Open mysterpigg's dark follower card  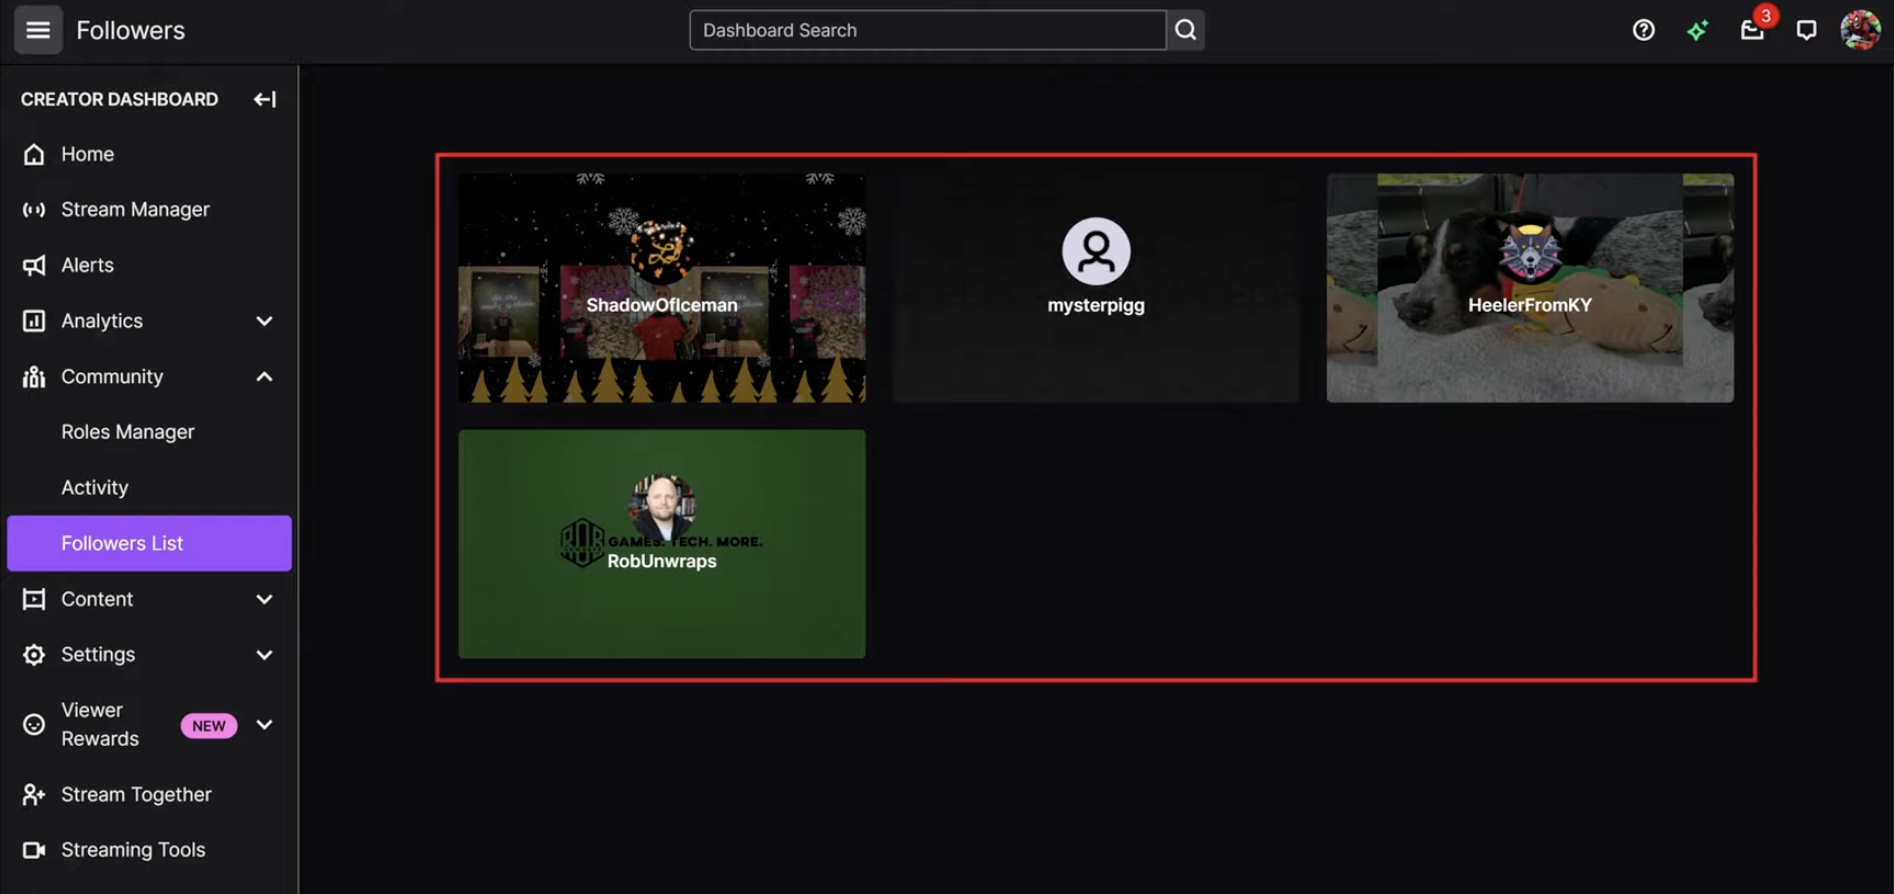1096,288
